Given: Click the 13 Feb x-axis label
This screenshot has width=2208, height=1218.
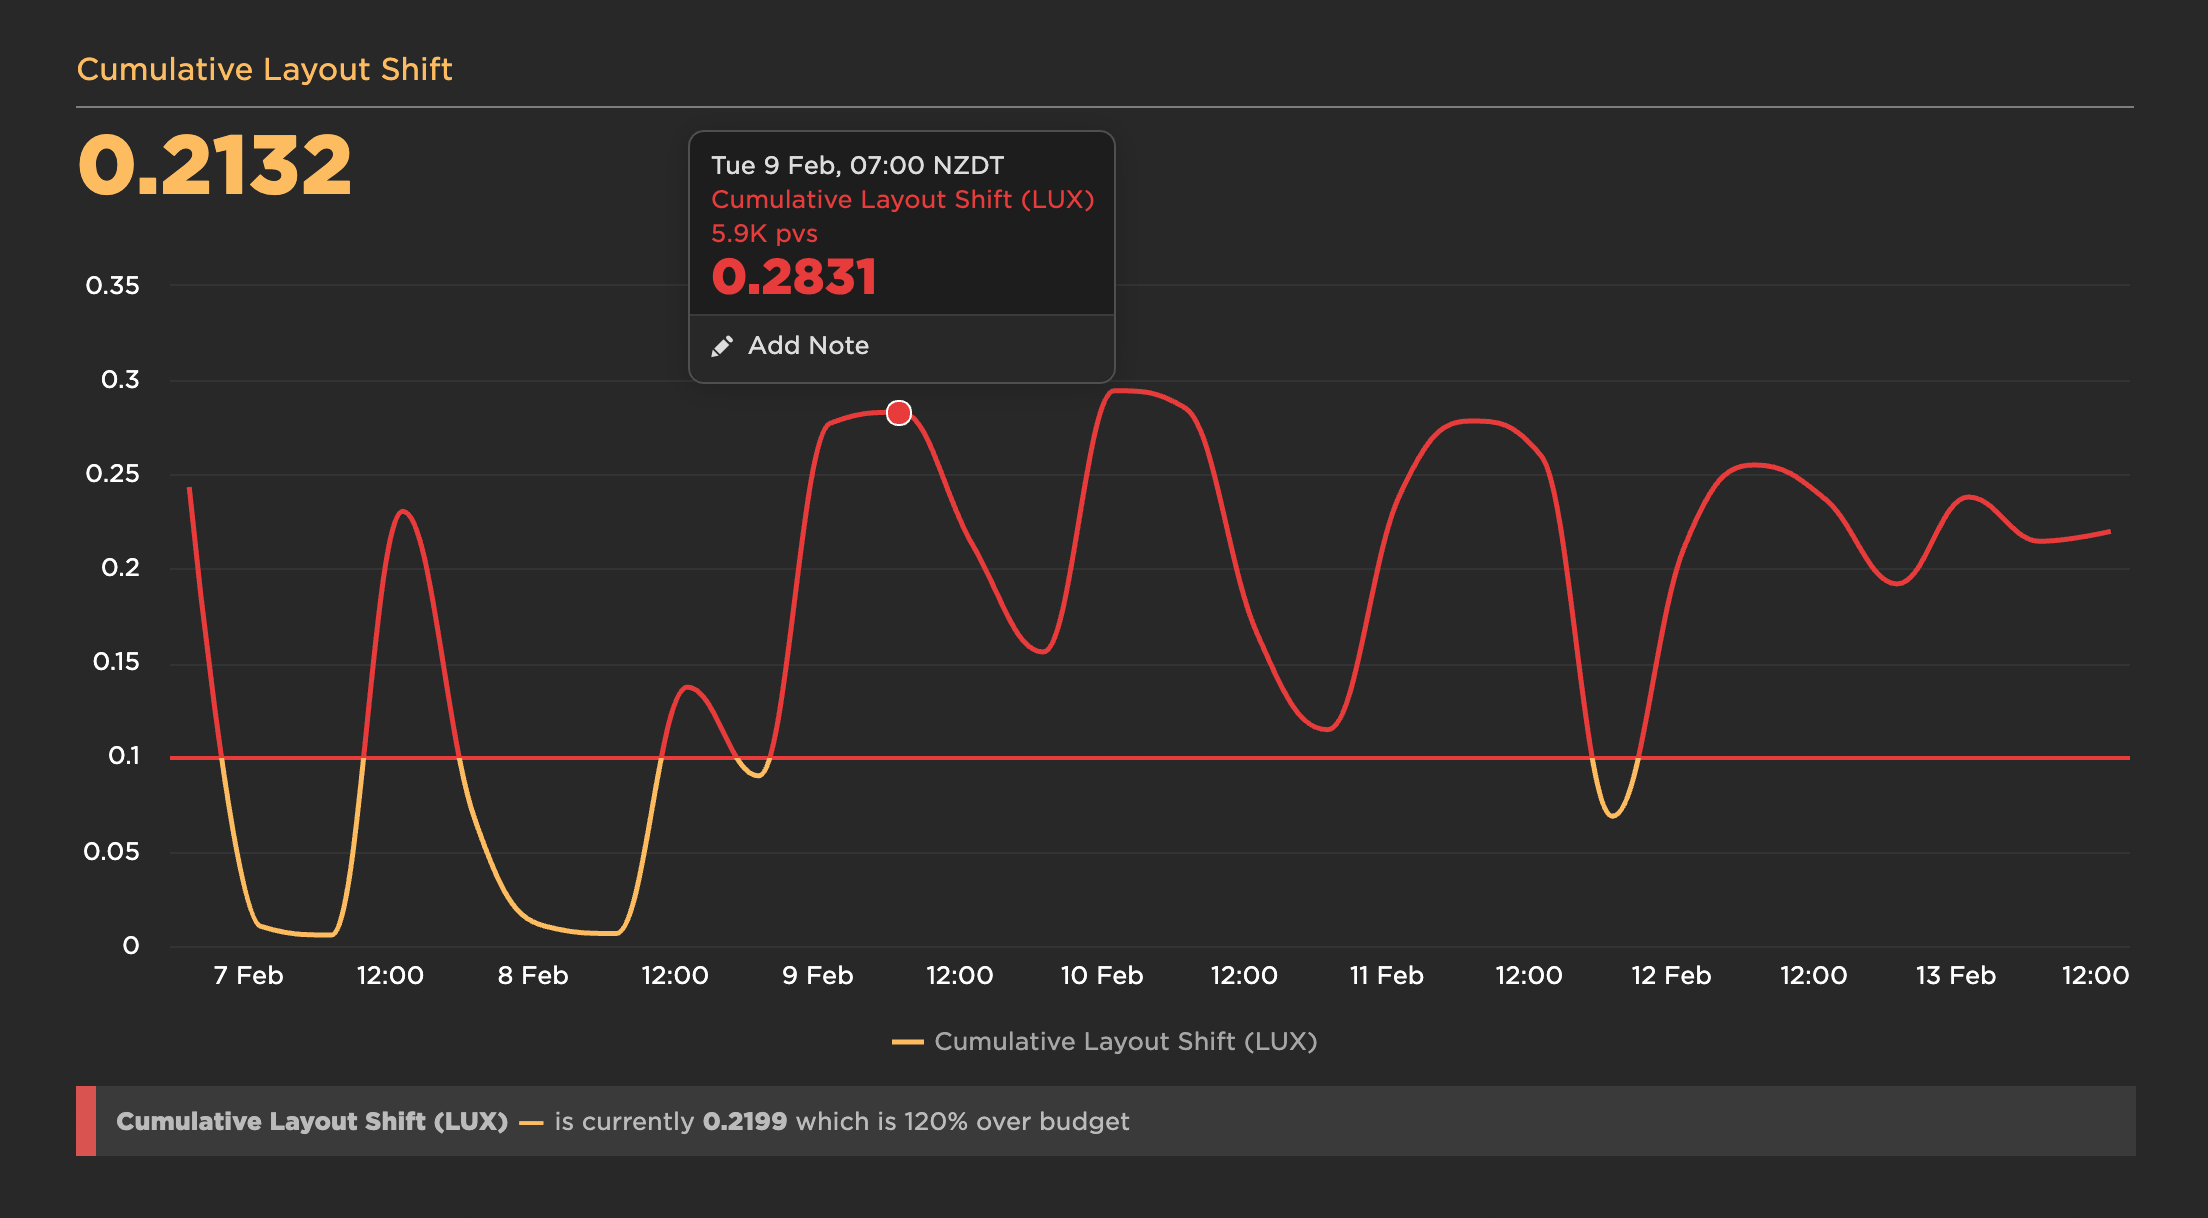Looking at the screenshot, I should [1955, 976].
